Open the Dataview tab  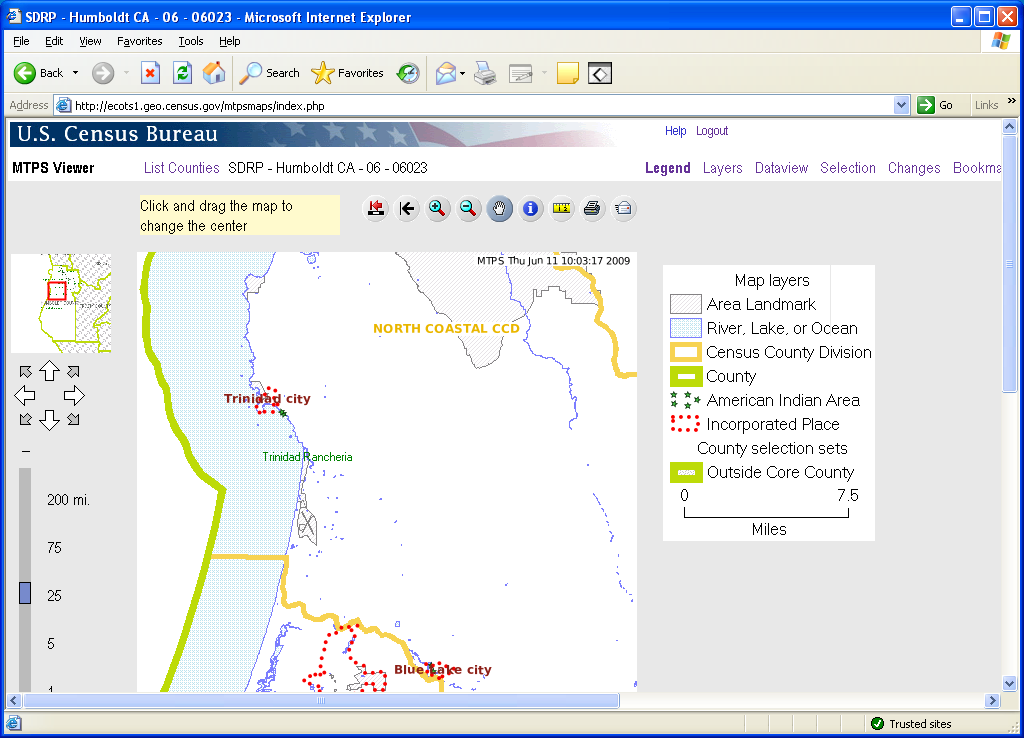click(x=781, y=168)
